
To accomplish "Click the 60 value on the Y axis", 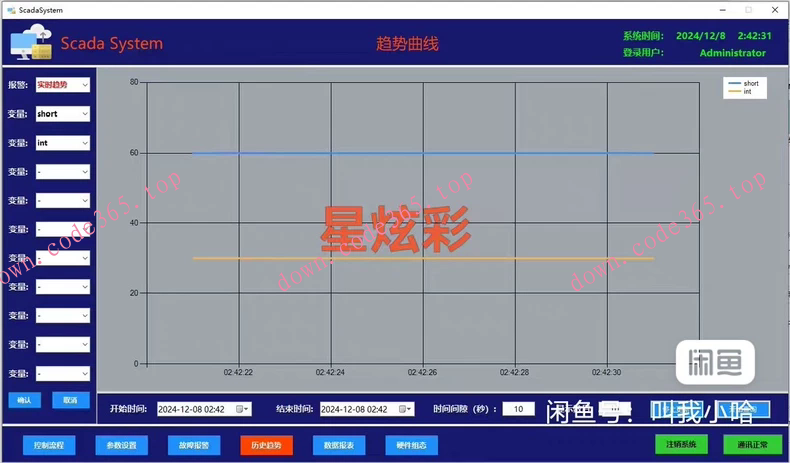I will coord(134,153).
